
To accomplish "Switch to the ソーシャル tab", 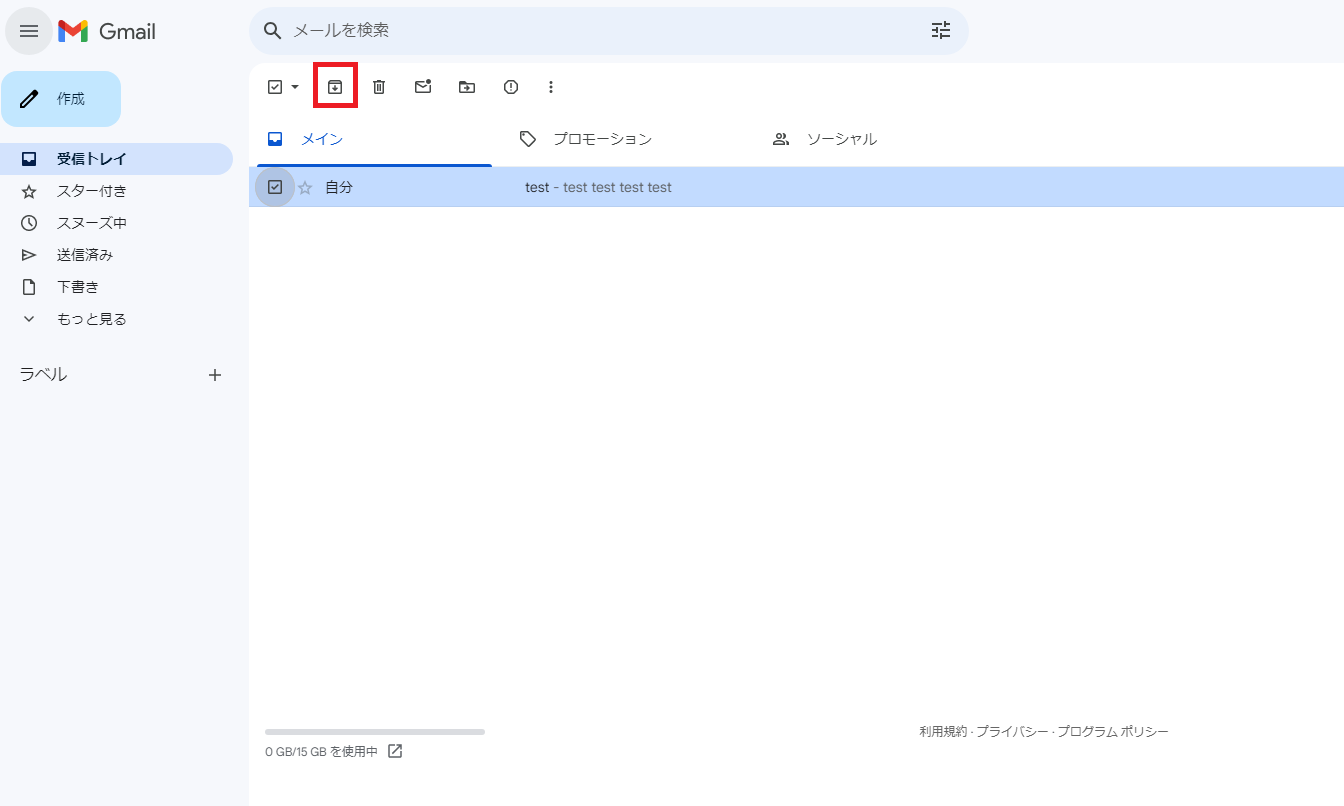I will (841, 139).
